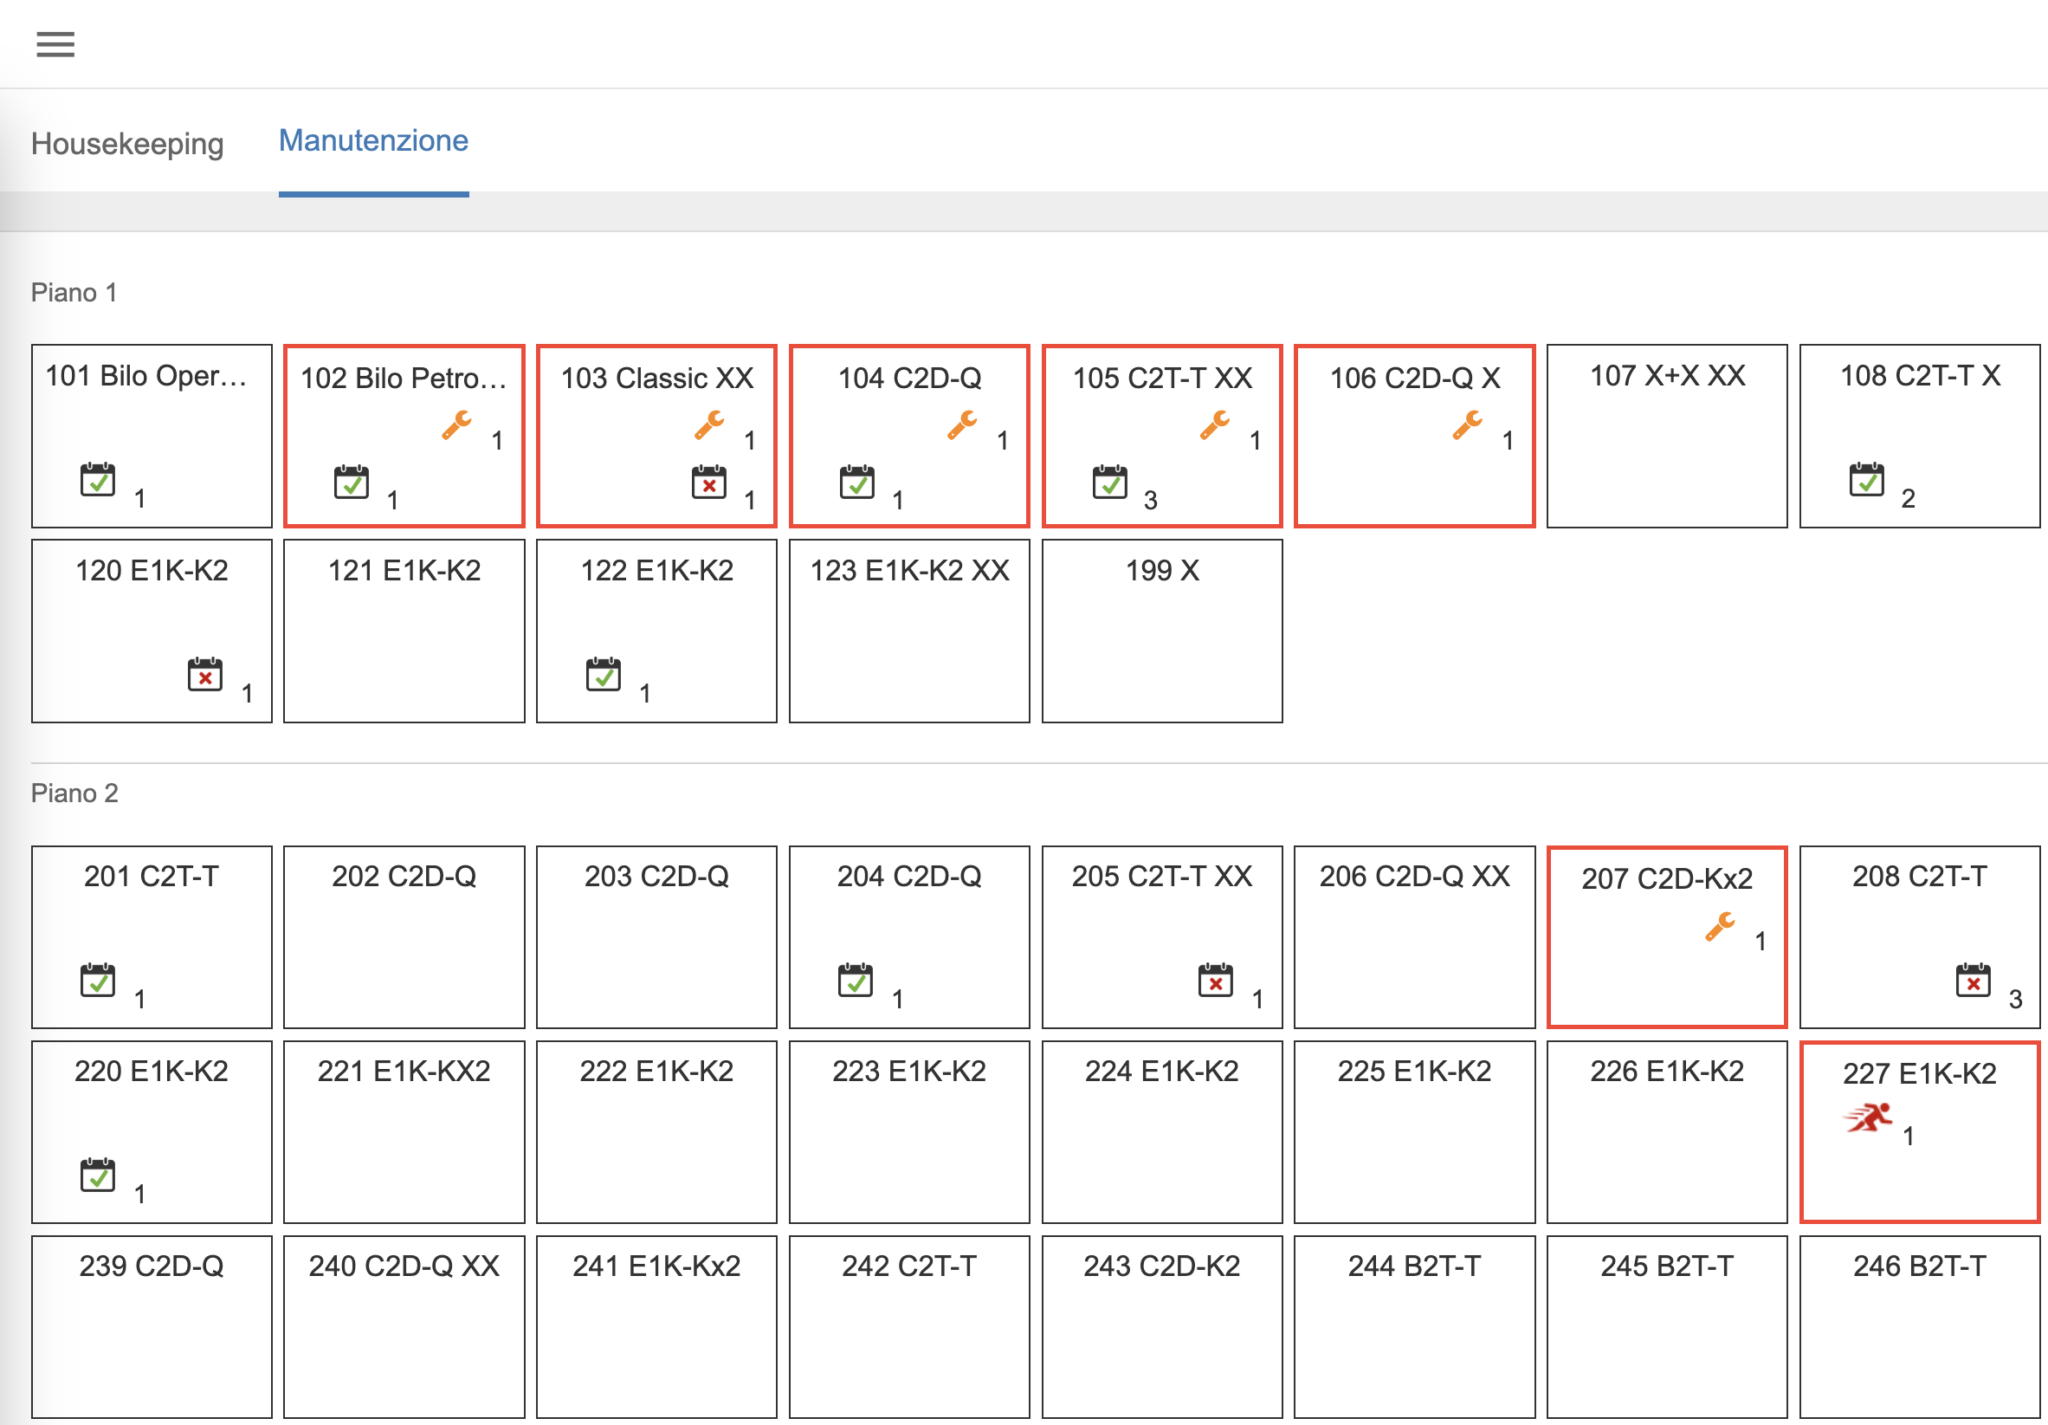Open room card 199 X

click(1162, 631)
